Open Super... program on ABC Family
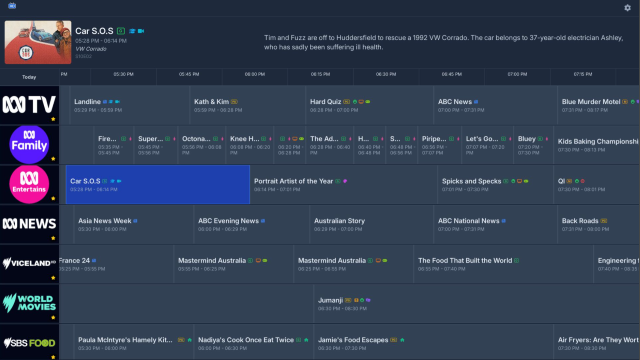Image resolution: width=640 pixels, height=360 pixels. coord(156,145)
